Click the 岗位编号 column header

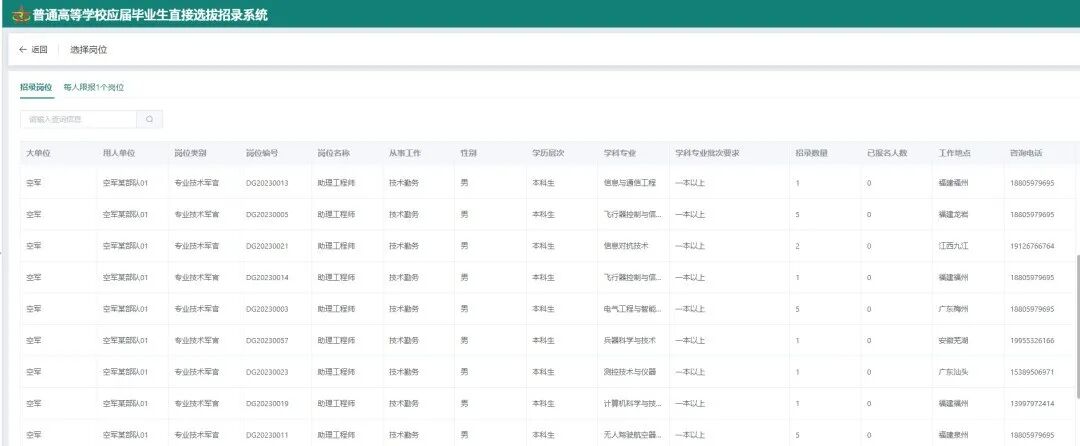262,153
